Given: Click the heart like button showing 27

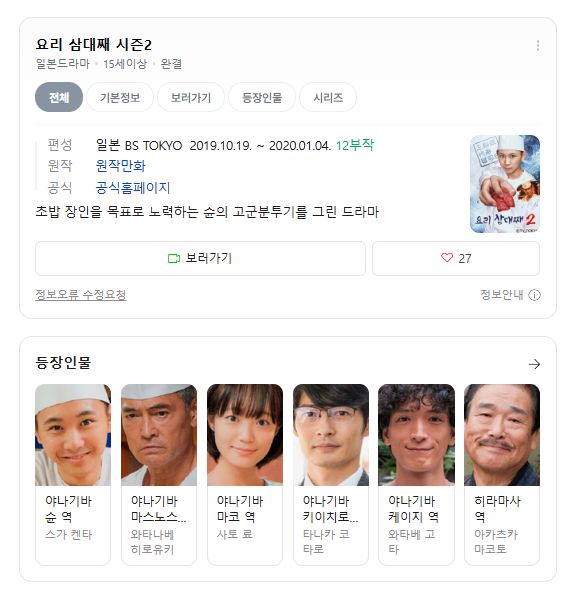Looking at the screenshot, I should [x=456, y=258].
